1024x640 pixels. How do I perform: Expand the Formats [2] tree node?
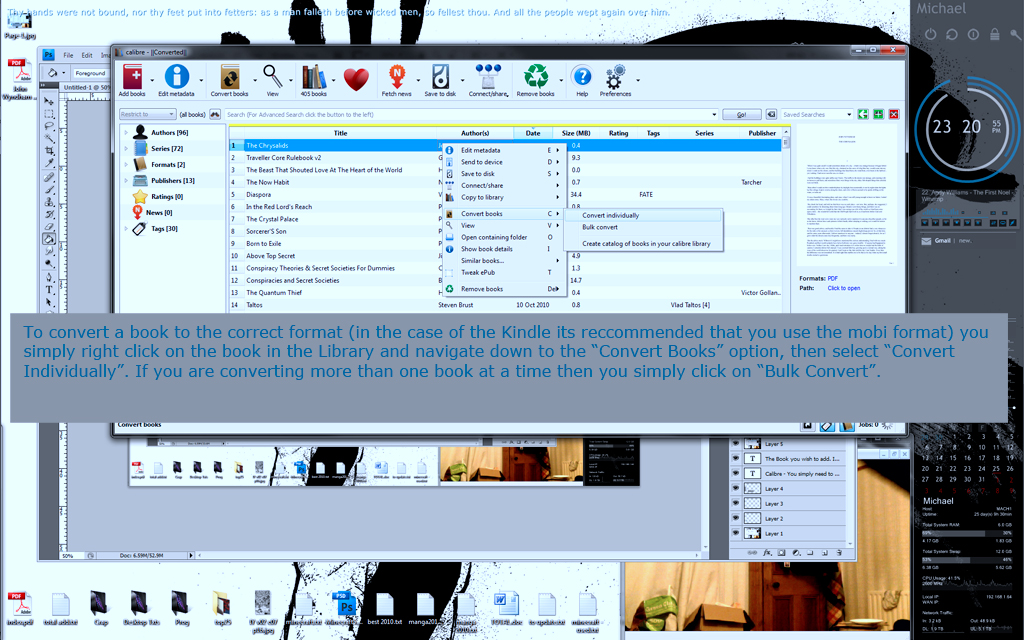tap(126, 165)
